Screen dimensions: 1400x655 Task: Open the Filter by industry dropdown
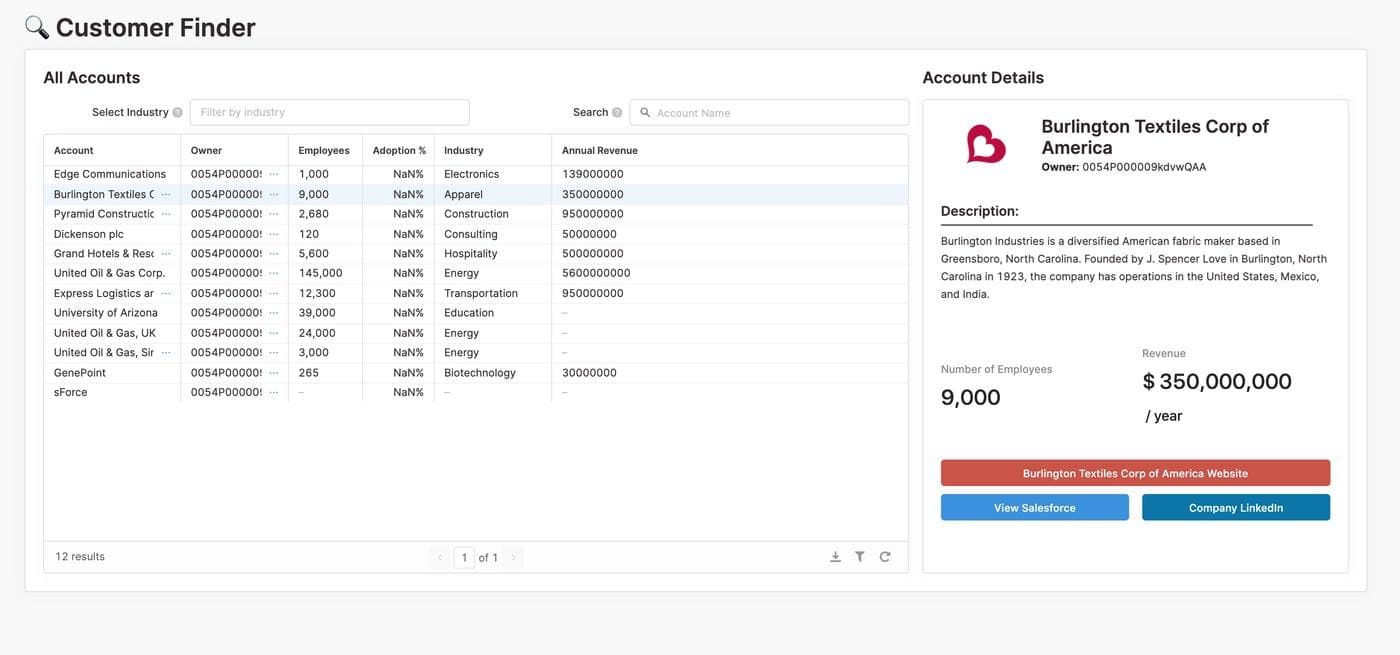329,112
